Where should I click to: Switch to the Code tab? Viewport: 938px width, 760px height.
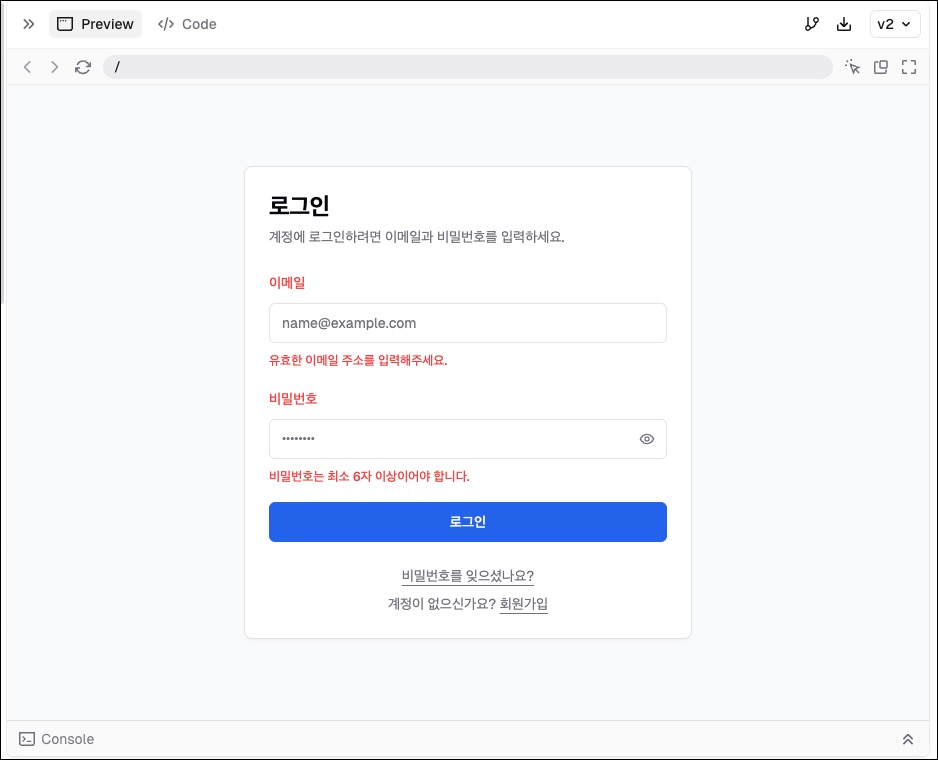pyautogui.click(x=187, y=24)
